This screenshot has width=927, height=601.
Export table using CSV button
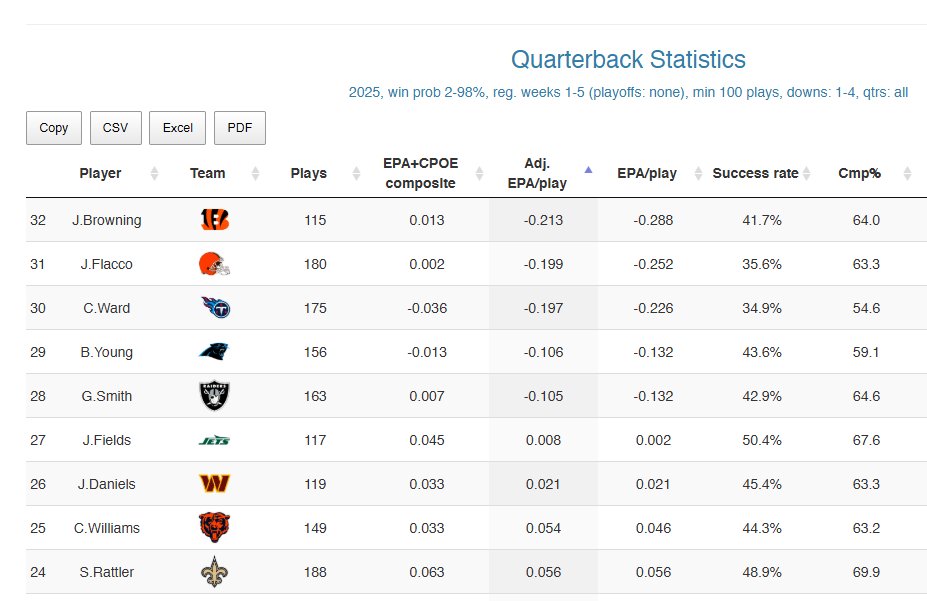tap(116, 128)
